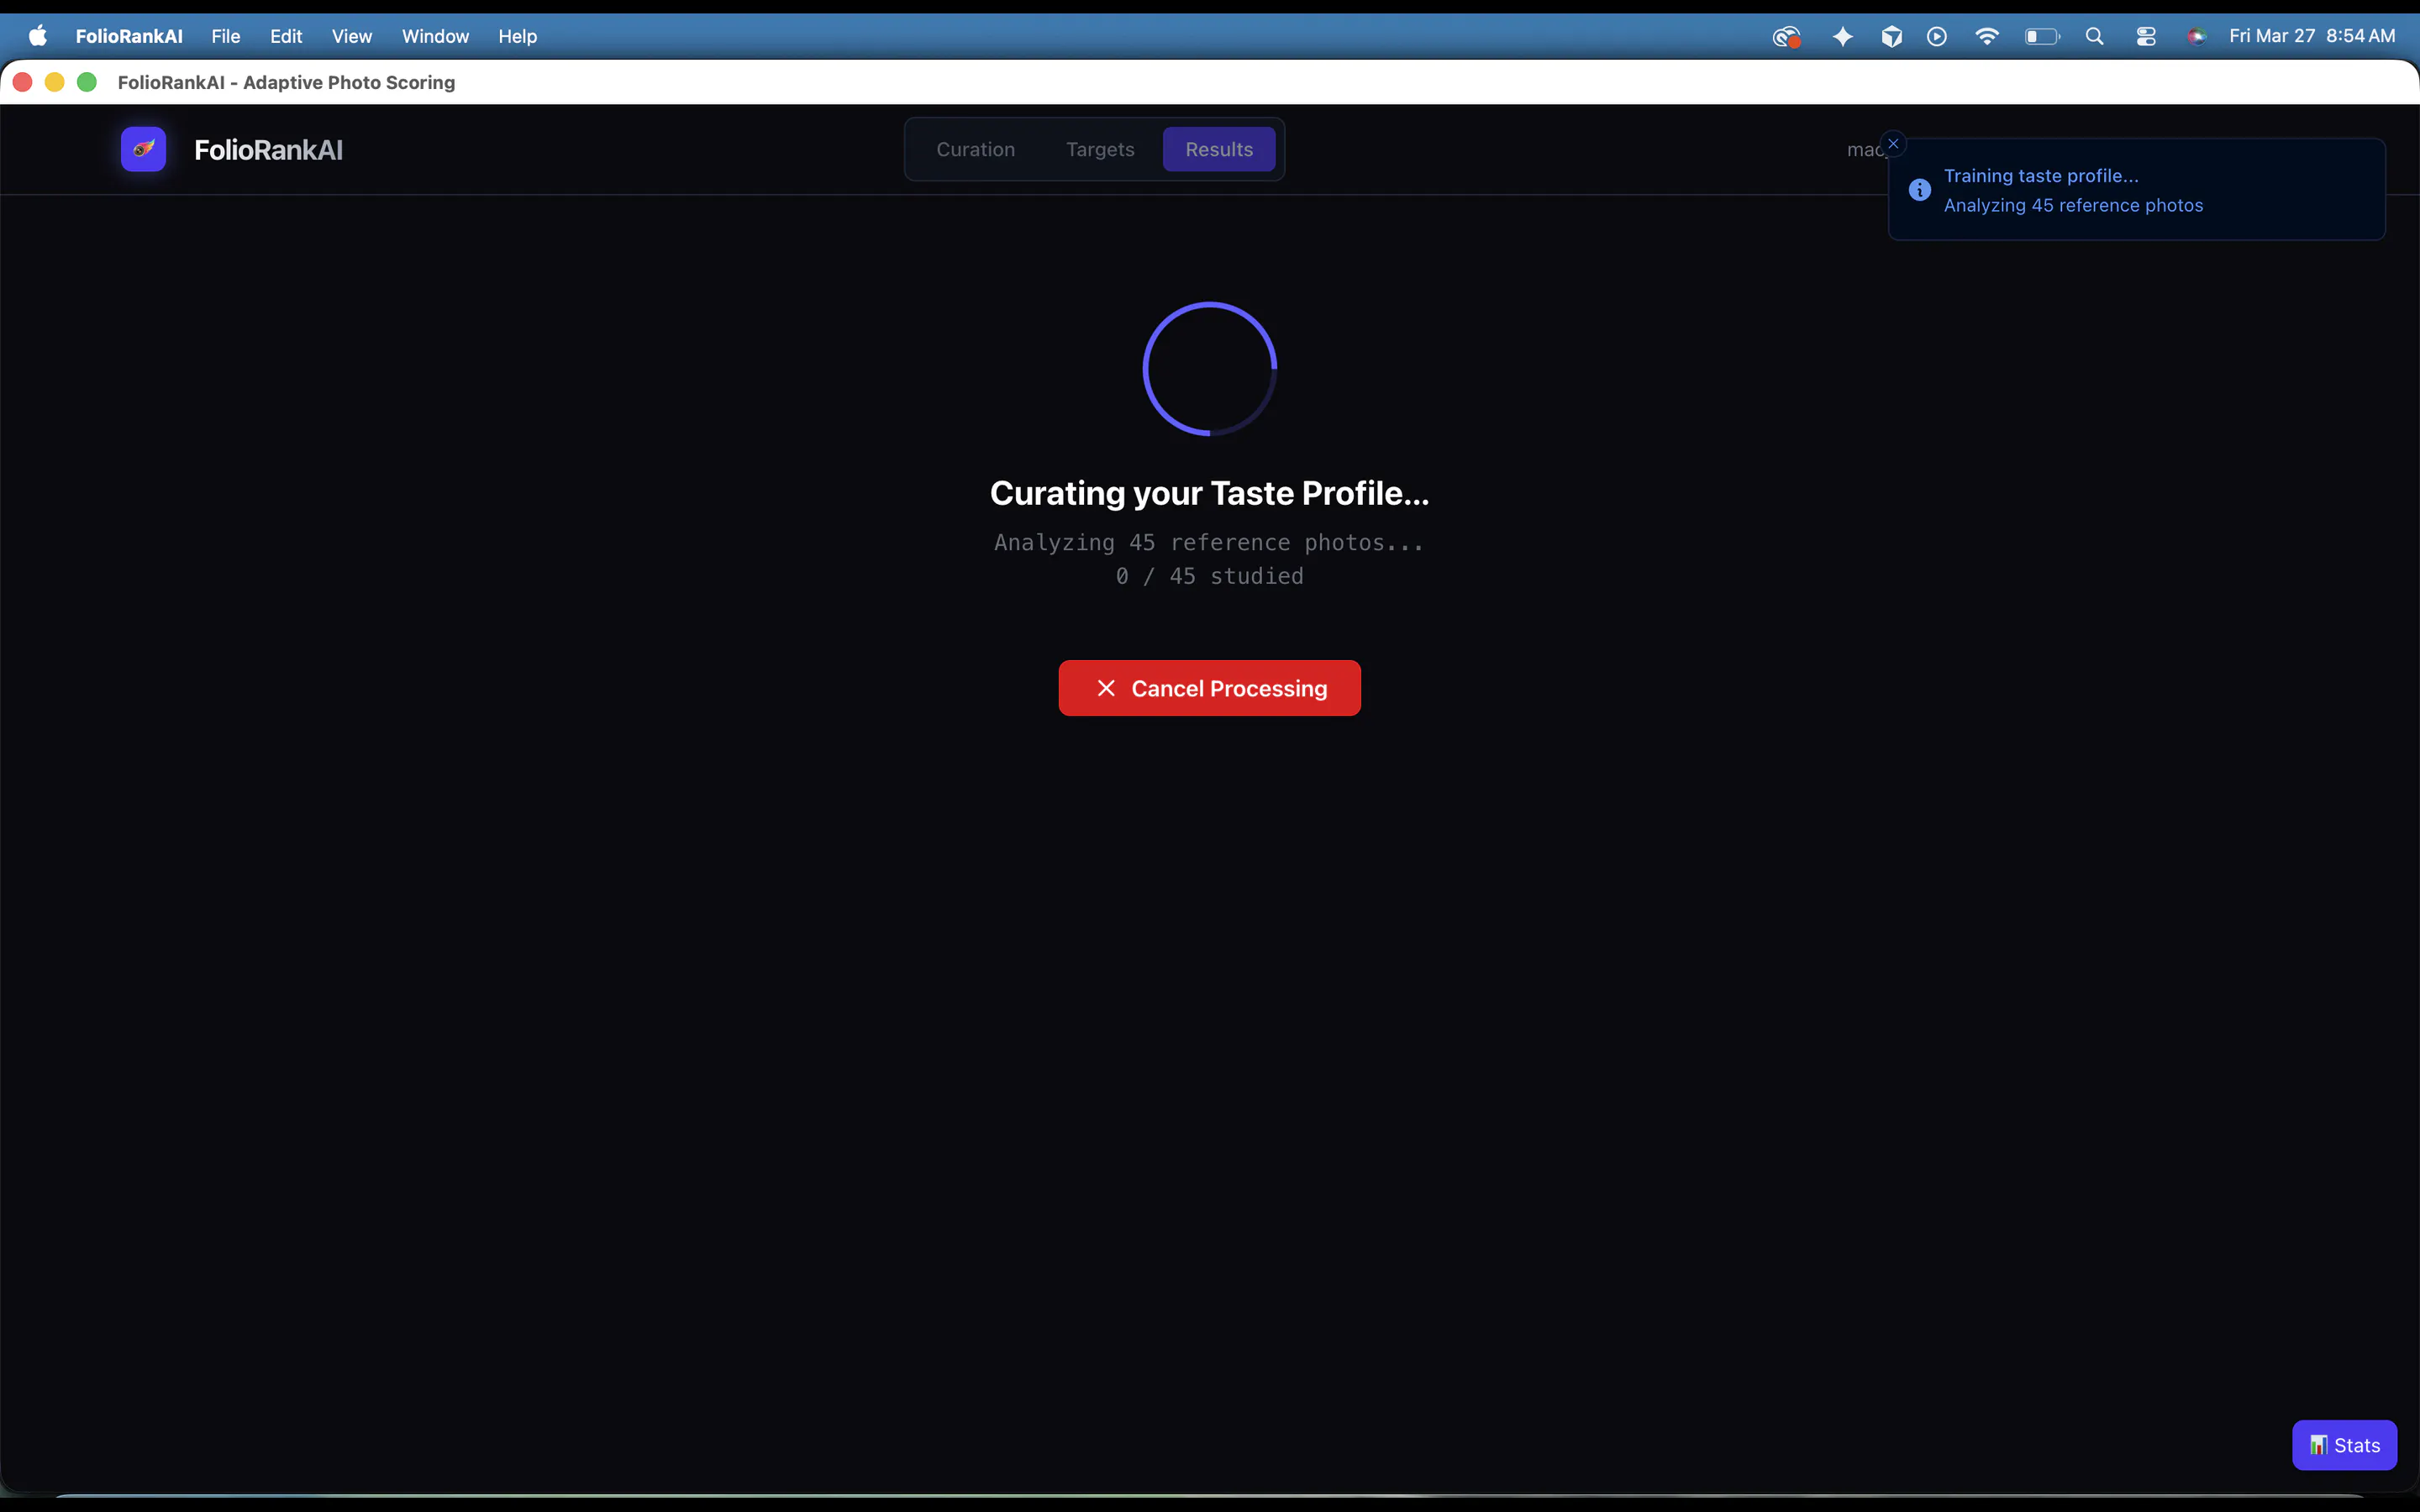Switch to the Targets tab
Viewport: 2420px width, 1512px height.
(1100, 149)
